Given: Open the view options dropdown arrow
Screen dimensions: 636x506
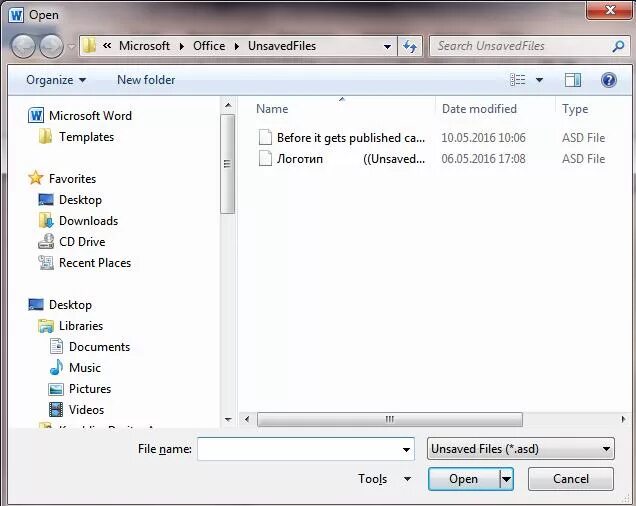Looking at the screenshot, I should point(539,80).
